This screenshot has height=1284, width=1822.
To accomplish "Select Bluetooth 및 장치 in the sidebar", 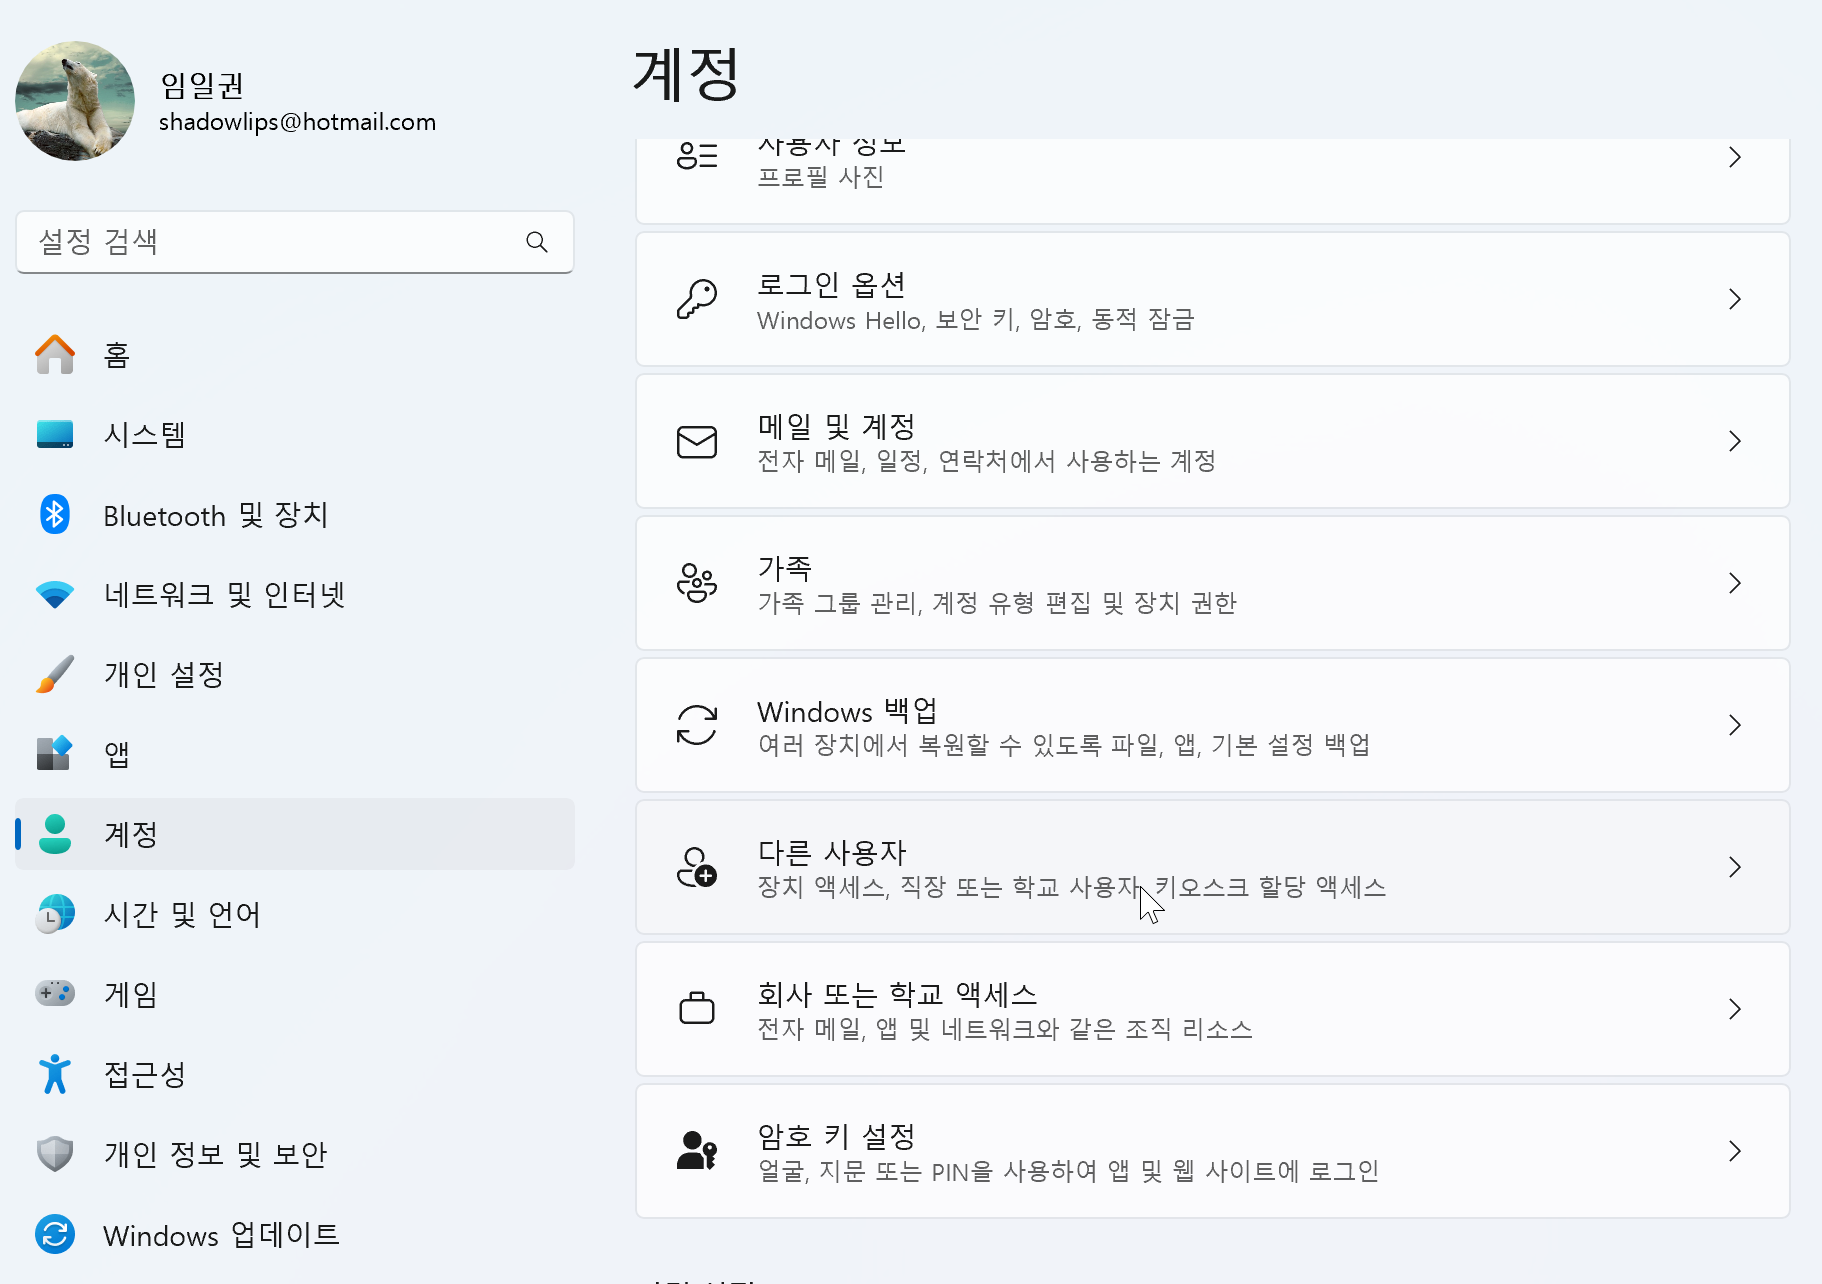I will (x=295, y=515).
